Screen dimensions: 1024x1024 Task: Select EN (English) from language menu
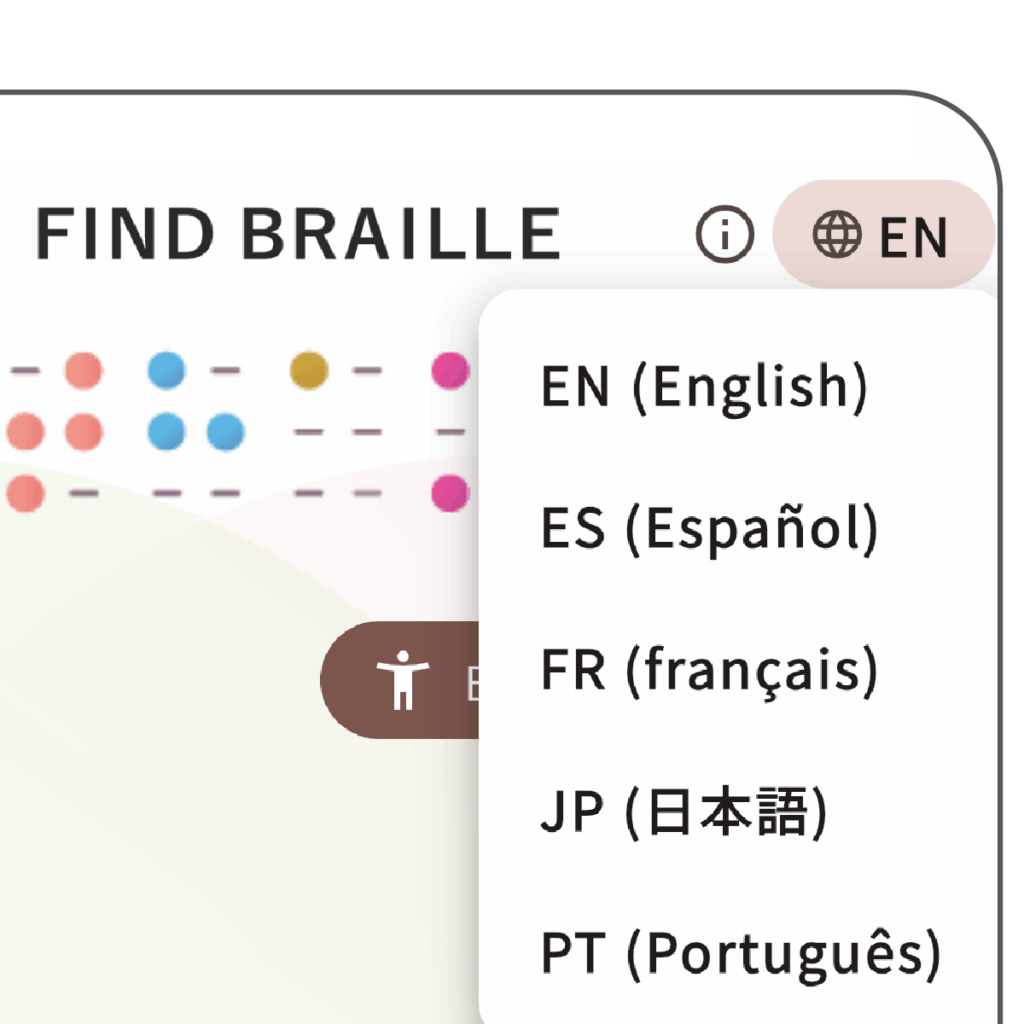pos(703,387)
